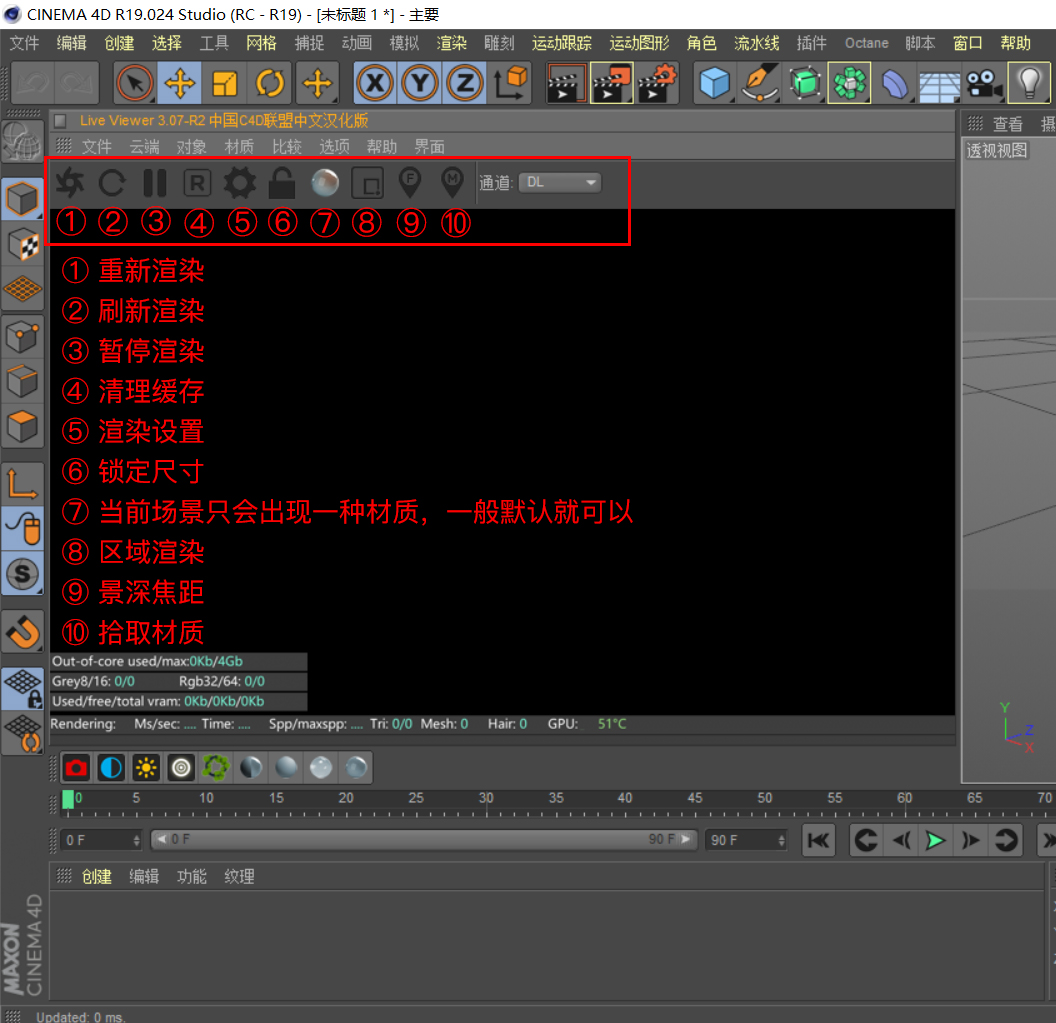Send scene and restart Octane render
Image resolution: width=1056 pixels, height=1023 pixels.
point(70,183)
